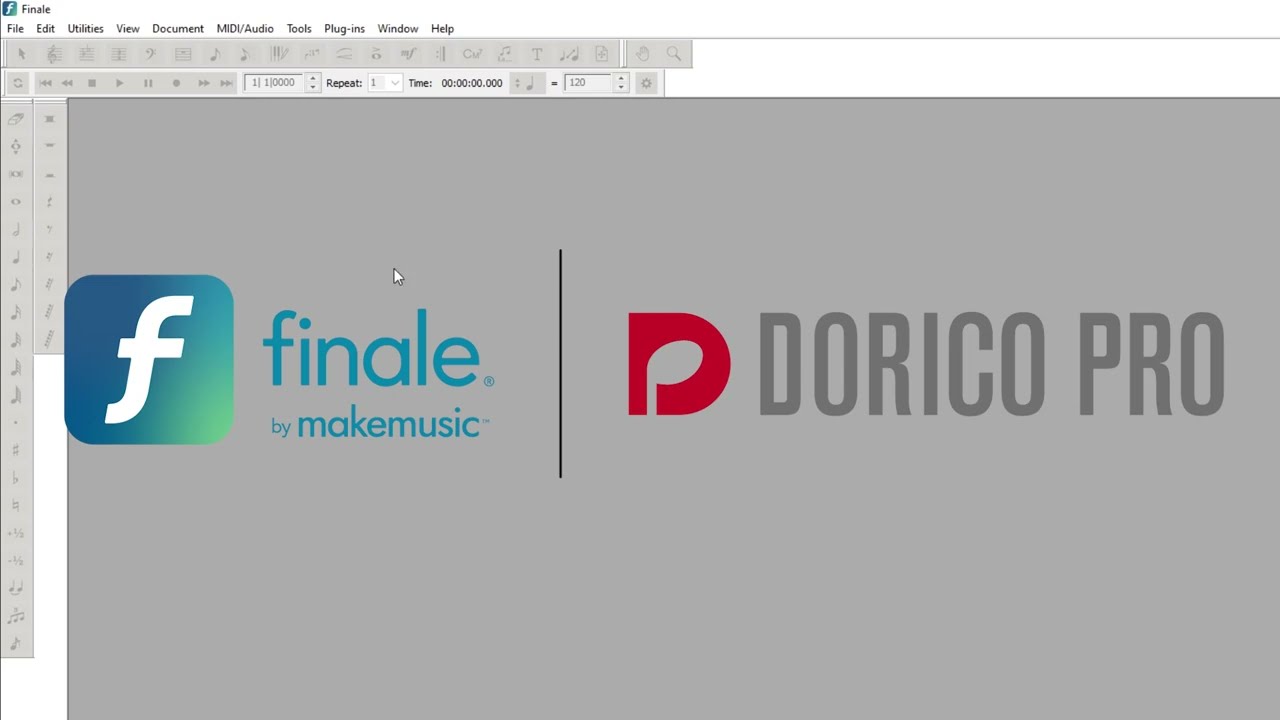Choose quarter rest in rests palette
The height and width of the screenshot is (720, 1280).
coord(49,201)
